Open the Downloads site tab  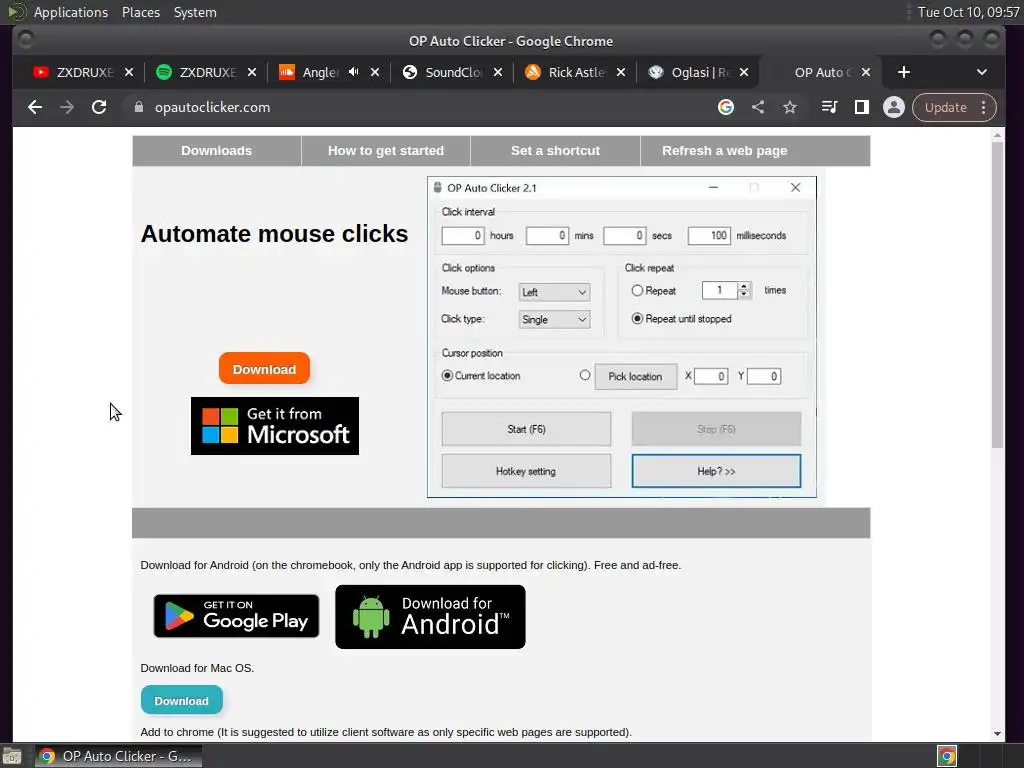pos(216,151)
